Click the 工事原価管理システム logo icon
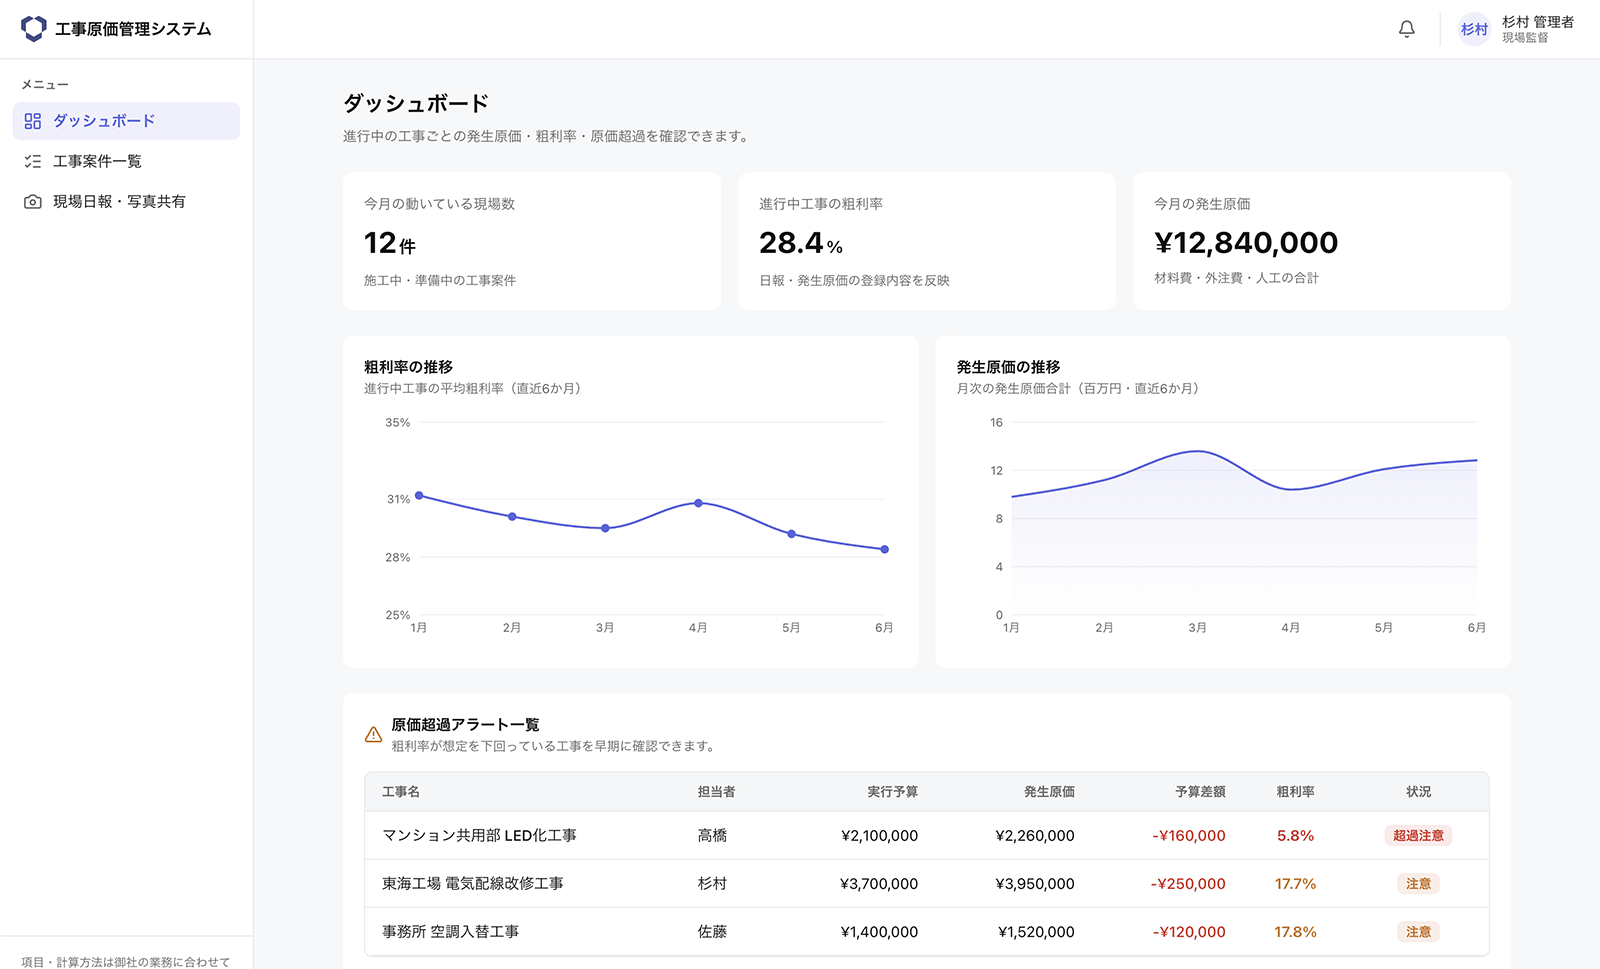The height and width of the screenshot is (969, 1600). coord(33,29)
